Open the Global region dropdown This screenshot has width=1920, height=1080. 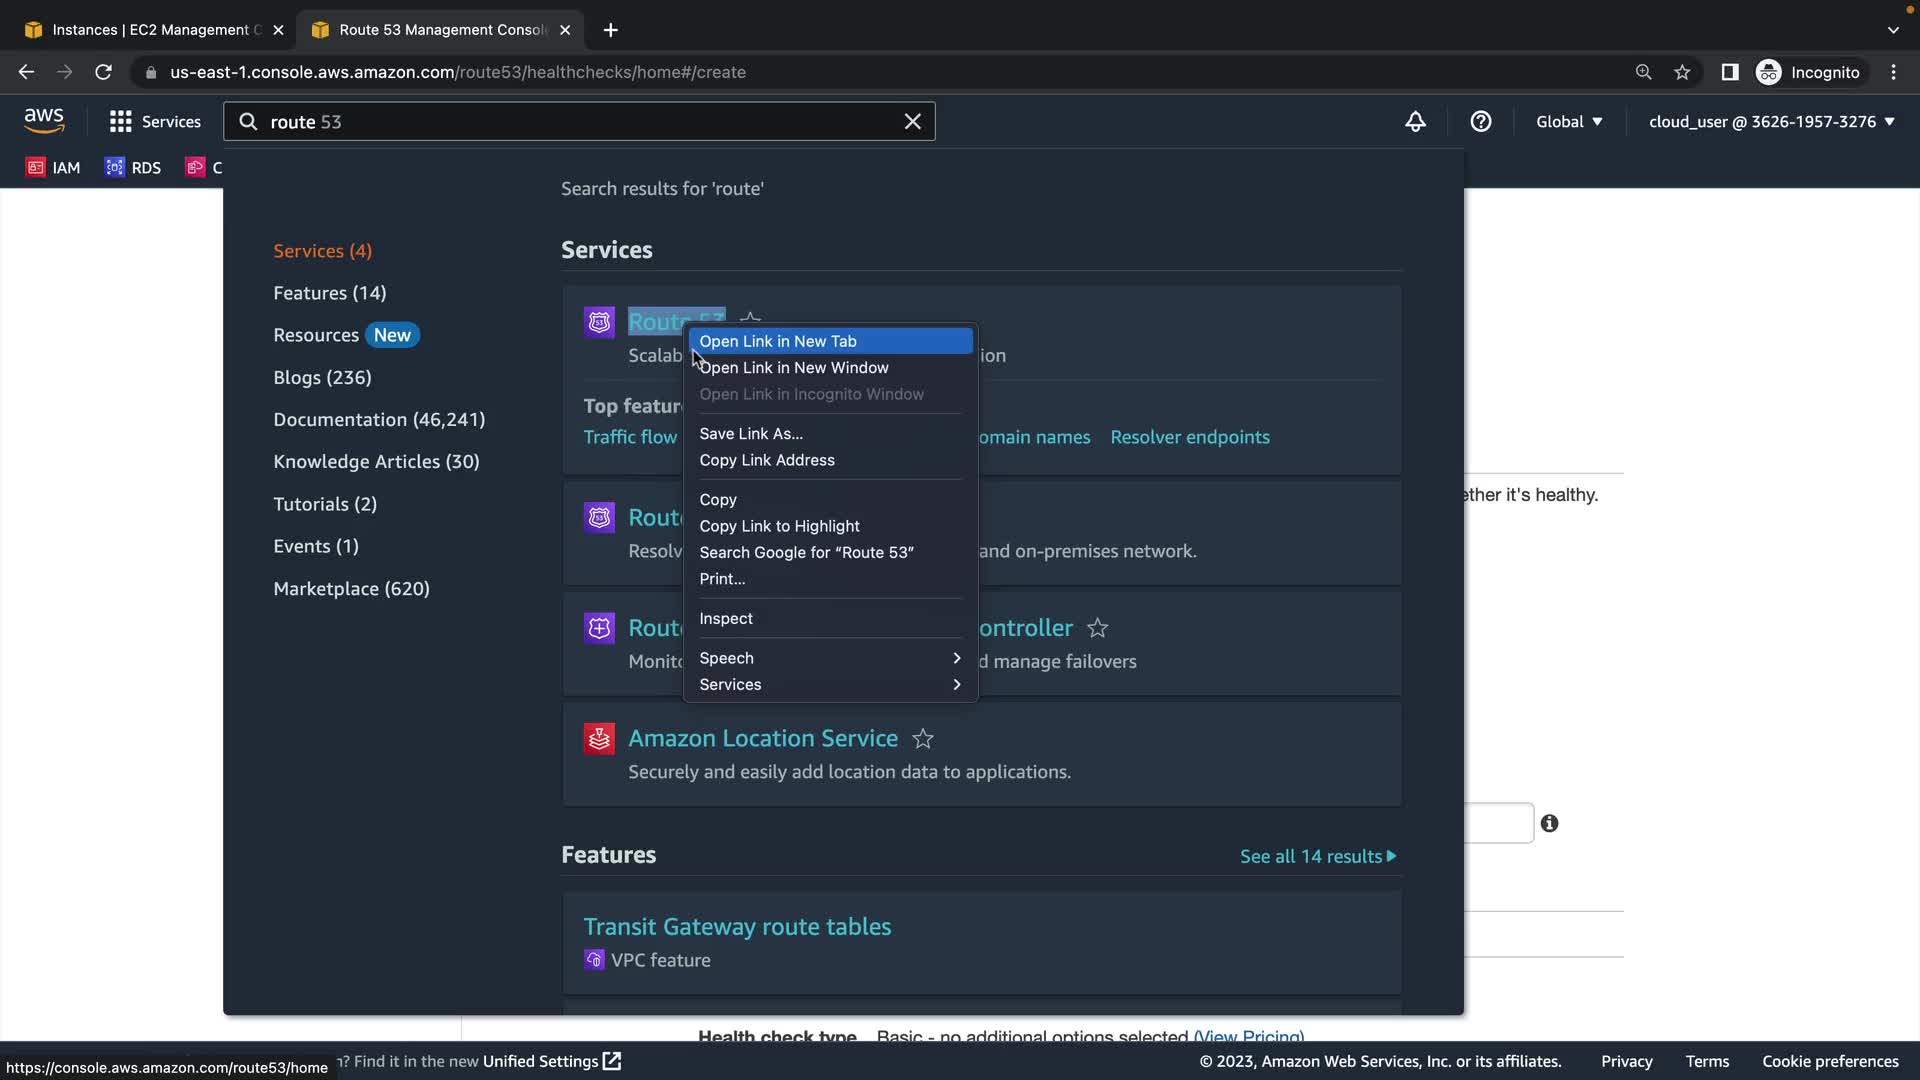1568,121
